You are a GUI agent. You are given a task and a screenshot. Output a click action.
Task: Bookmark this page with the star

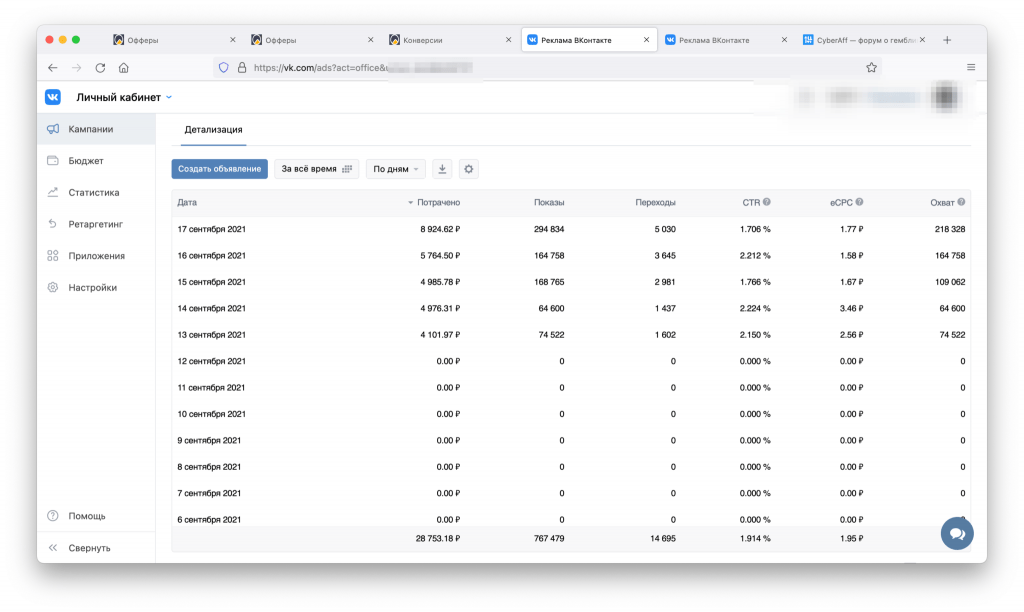click(871, 68)
